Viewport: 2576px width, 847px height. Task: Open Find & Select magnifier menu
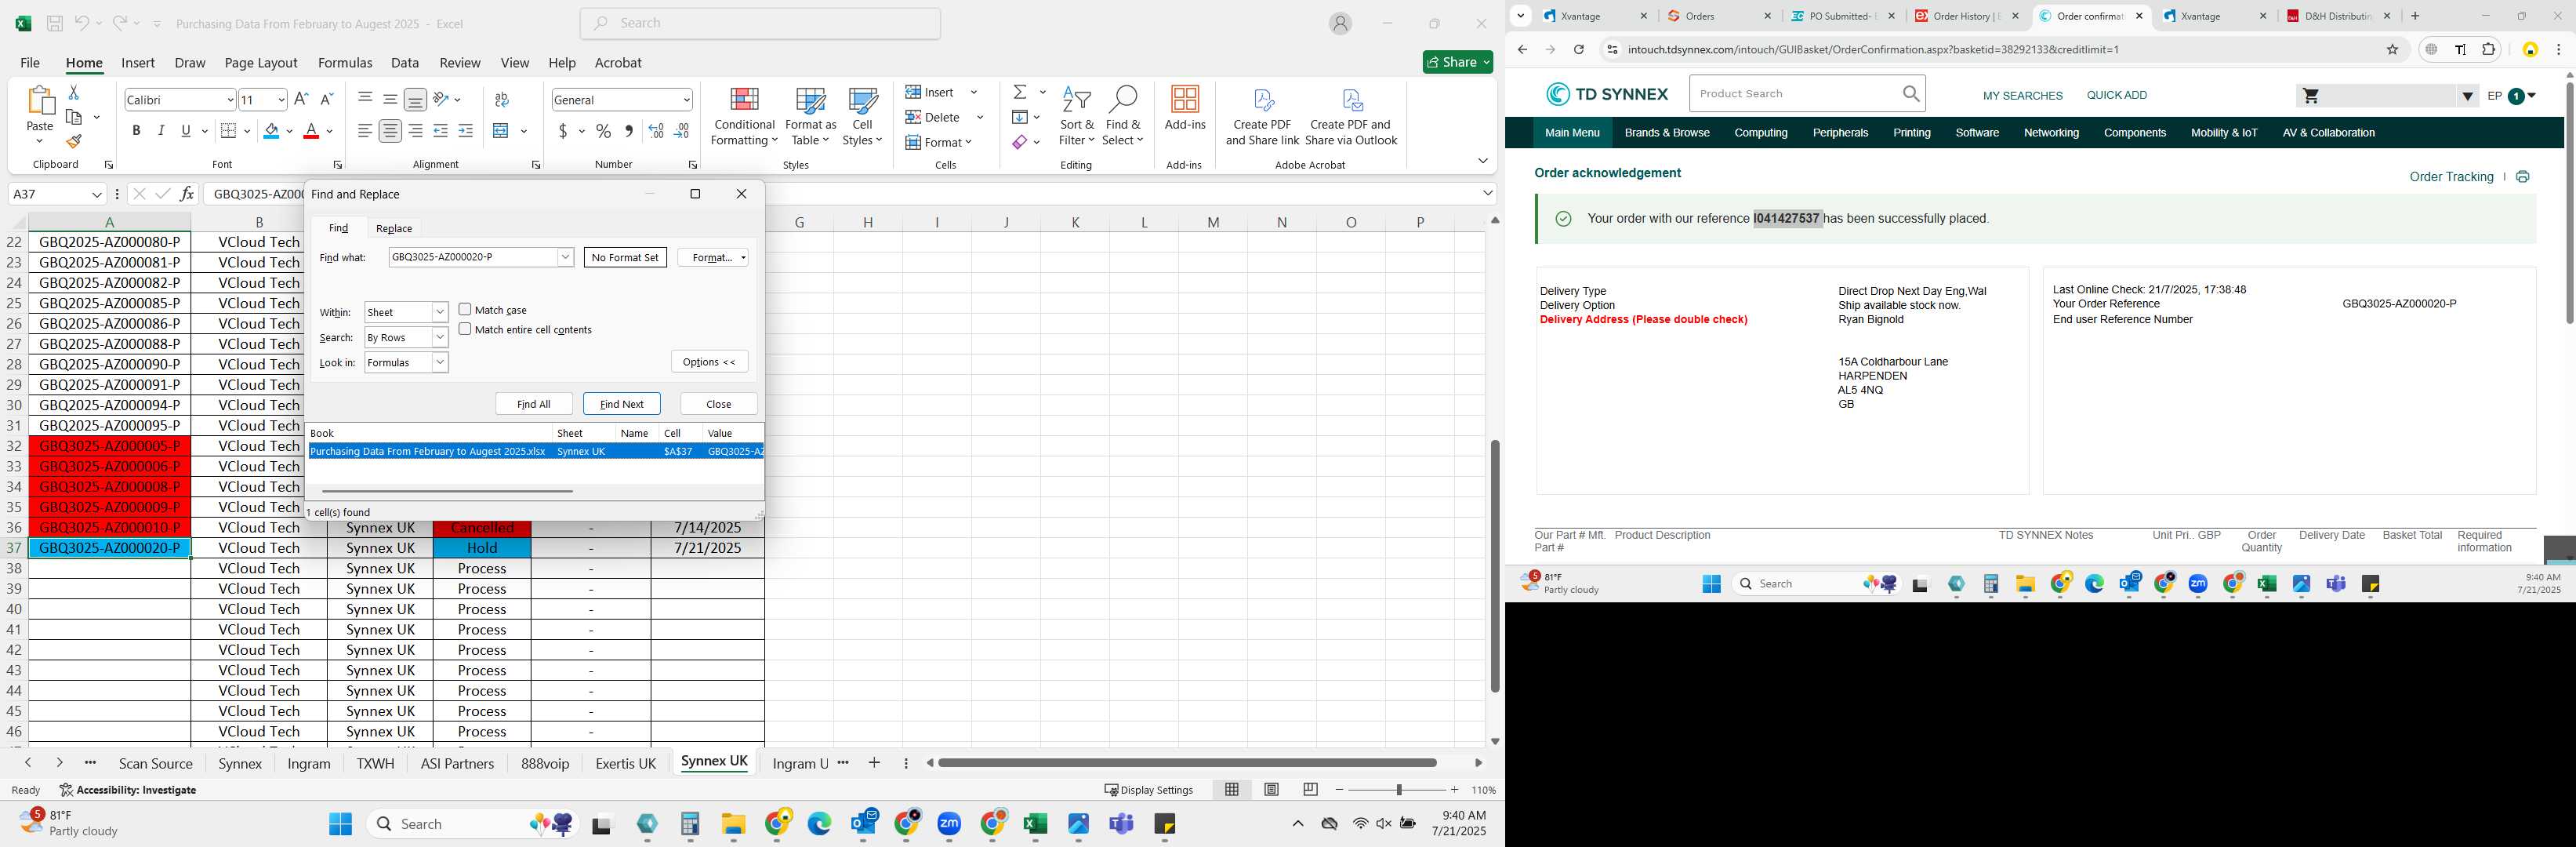(x=1123, y=117)
